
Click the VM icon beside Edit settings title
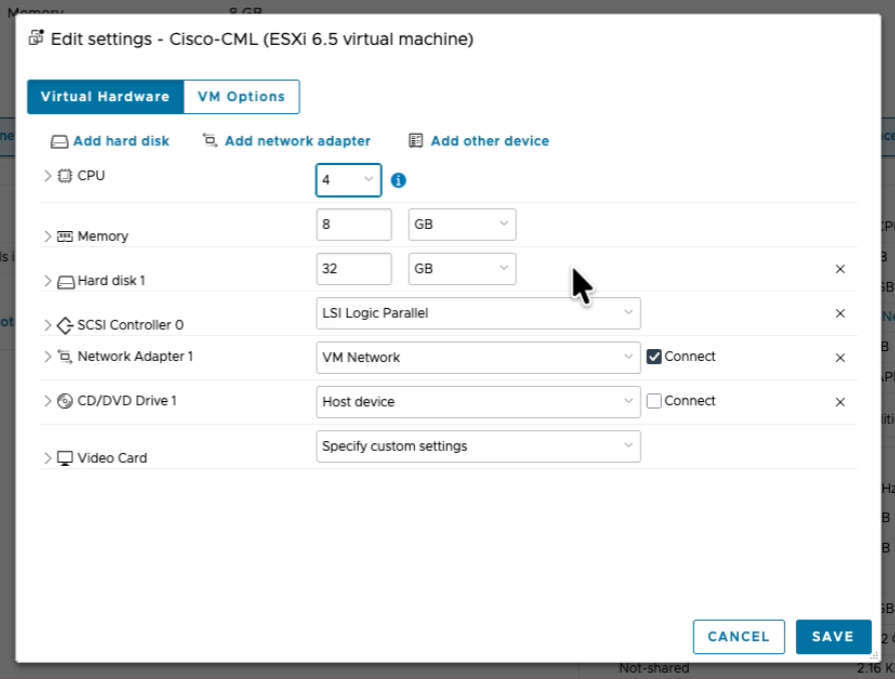(37, 38)
